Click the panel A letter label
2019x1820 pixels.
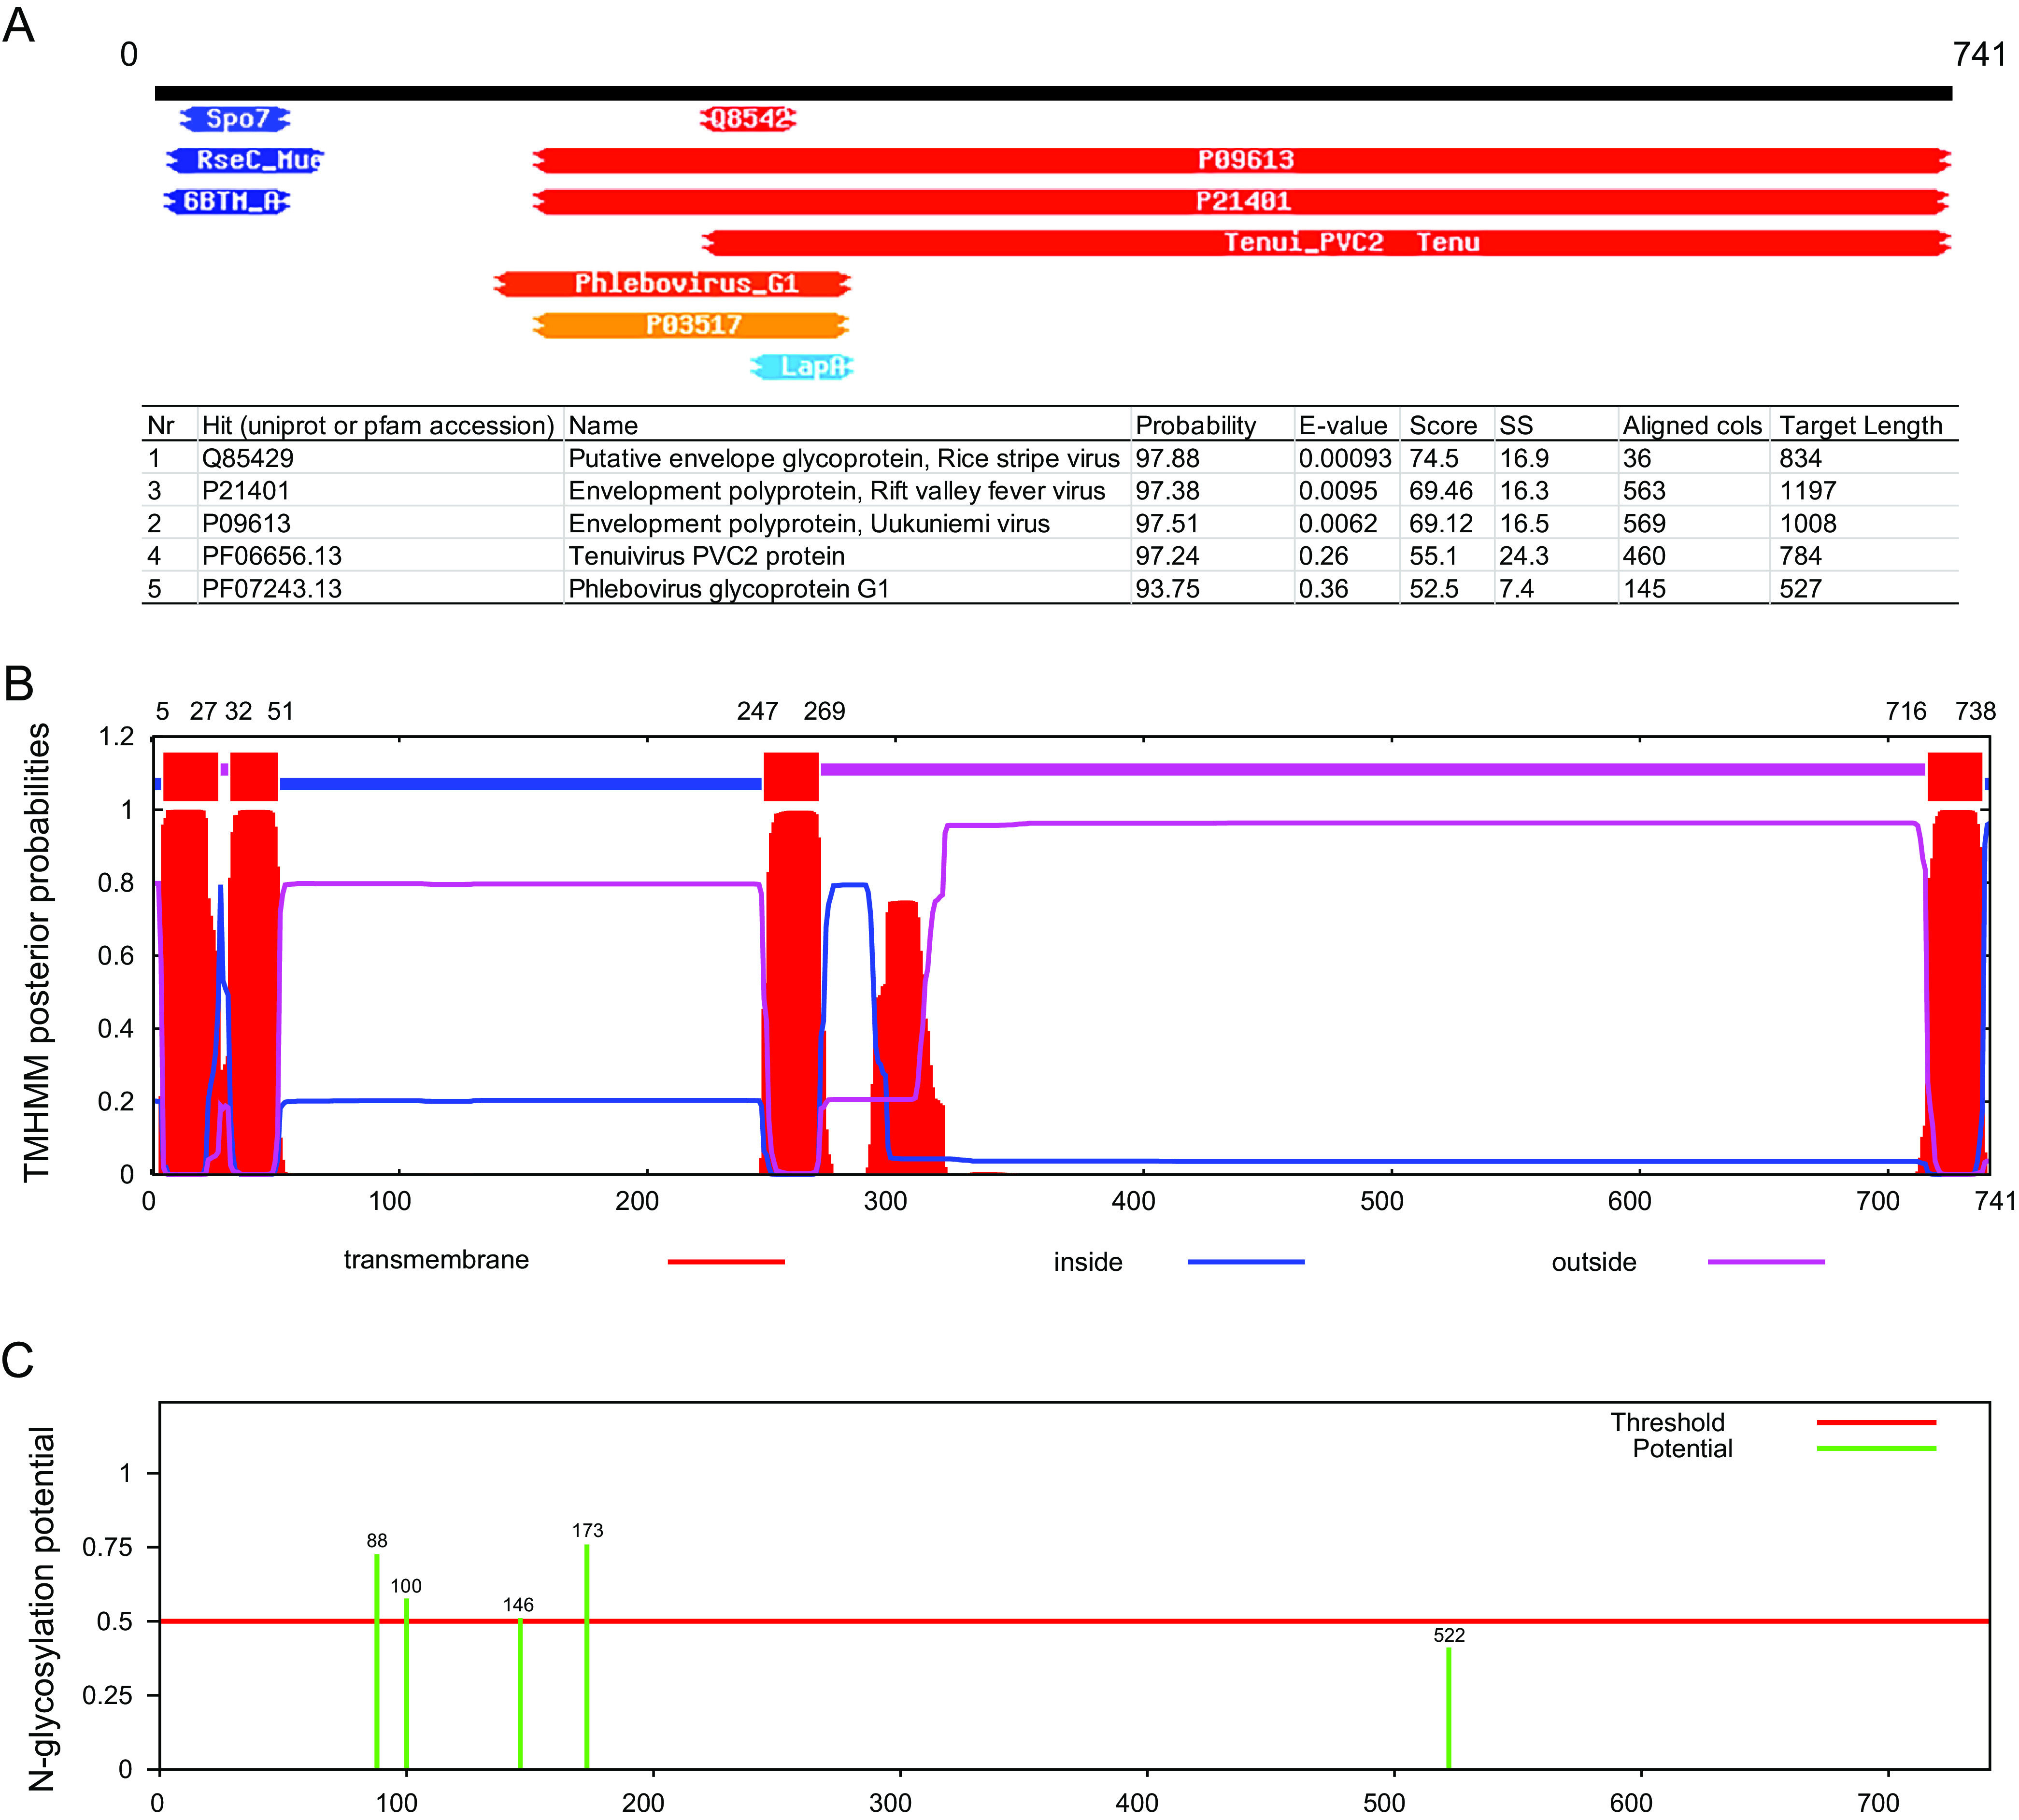[x=19, y=25]
